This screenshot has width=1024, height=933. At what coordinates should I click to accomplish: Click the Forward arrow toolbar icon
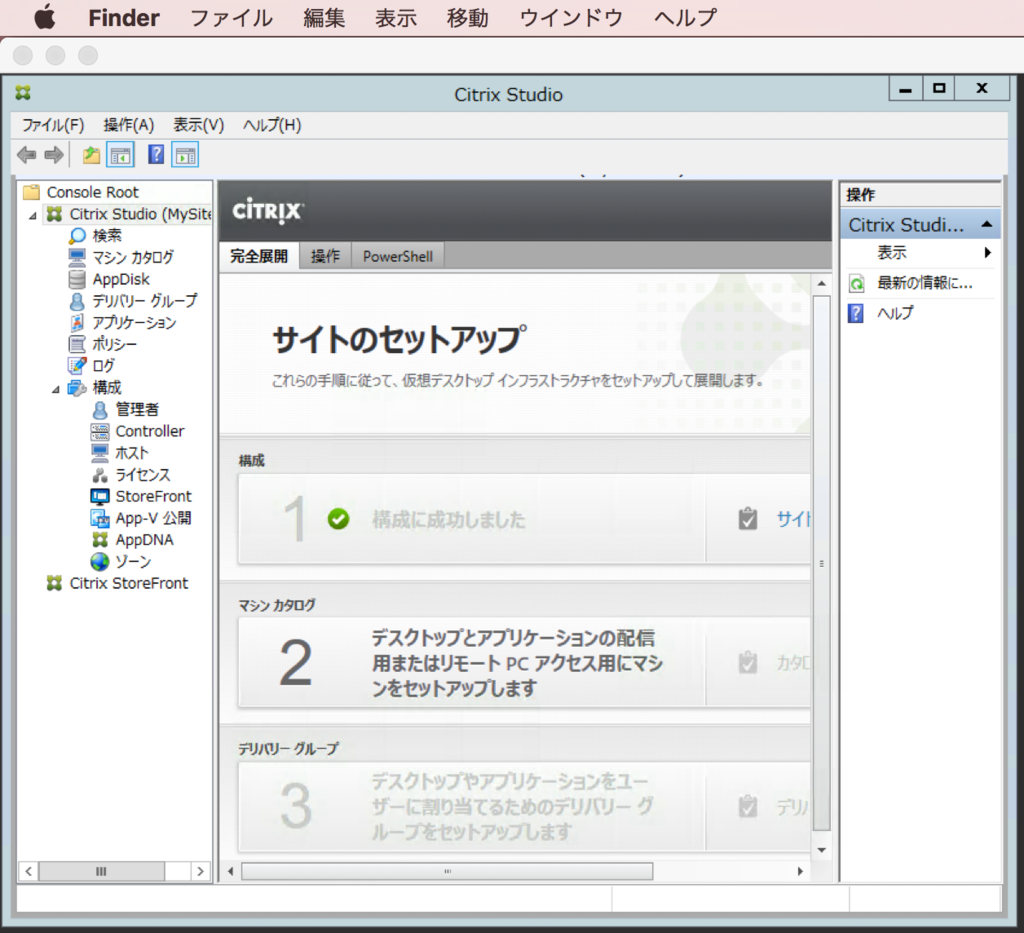pos(54,155)
